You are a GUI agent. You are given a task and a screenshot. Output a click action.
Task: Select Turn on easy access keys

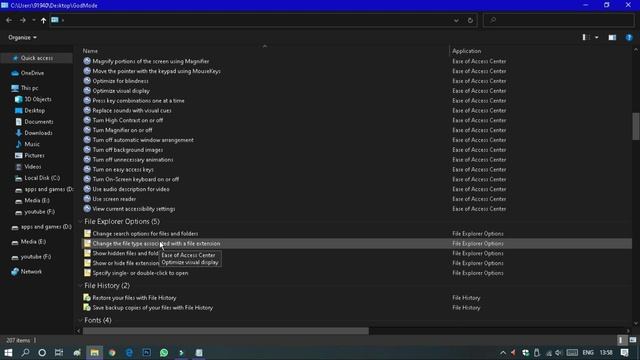pyautogui.click(x=123, y=169)
